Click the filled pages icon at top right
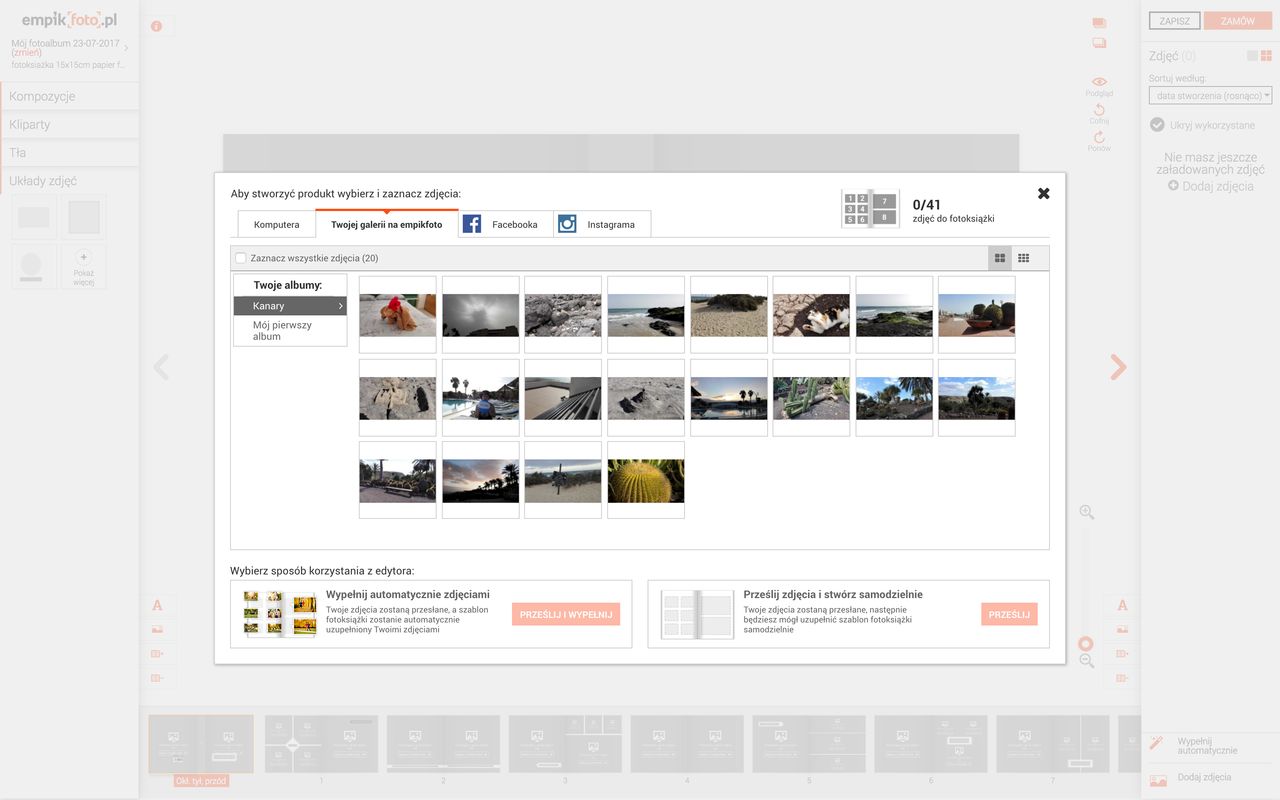Image resolution: width=1280 pixels, height=800 pixels. pyautogui.click(x=1099, y=23)
